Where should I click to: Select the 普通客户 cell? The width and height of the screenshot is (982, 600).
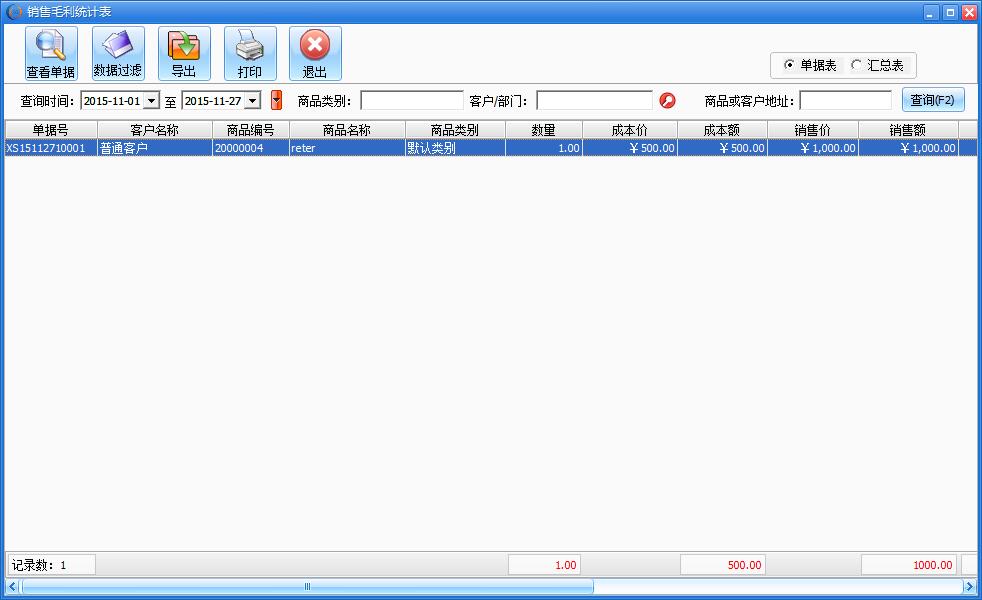coord(155,148)
